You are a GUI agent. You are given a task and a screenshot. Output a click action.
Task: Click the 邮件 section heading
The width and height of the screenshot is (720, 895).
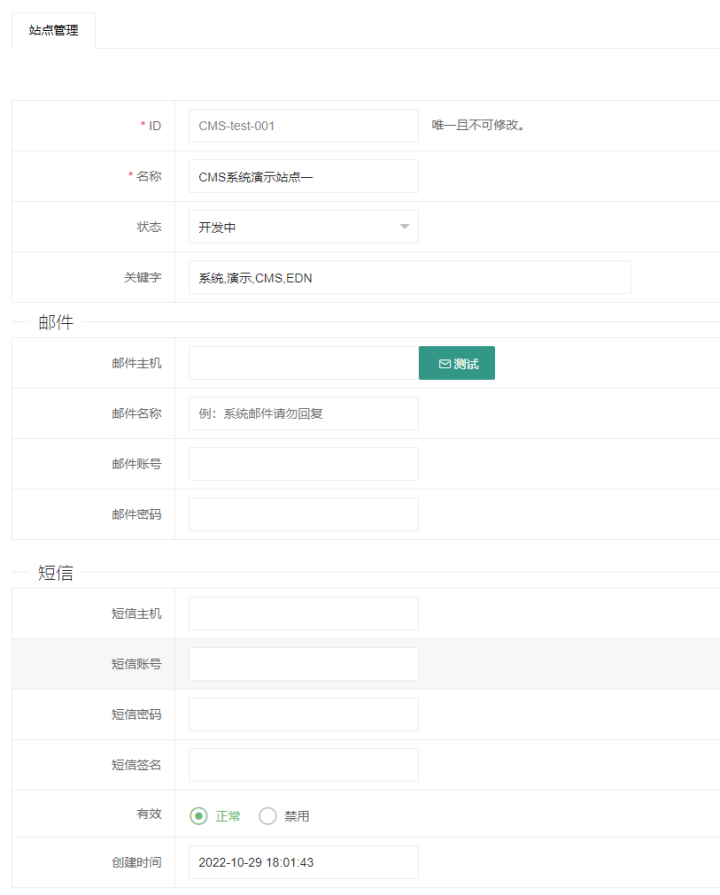click(56, 323)
